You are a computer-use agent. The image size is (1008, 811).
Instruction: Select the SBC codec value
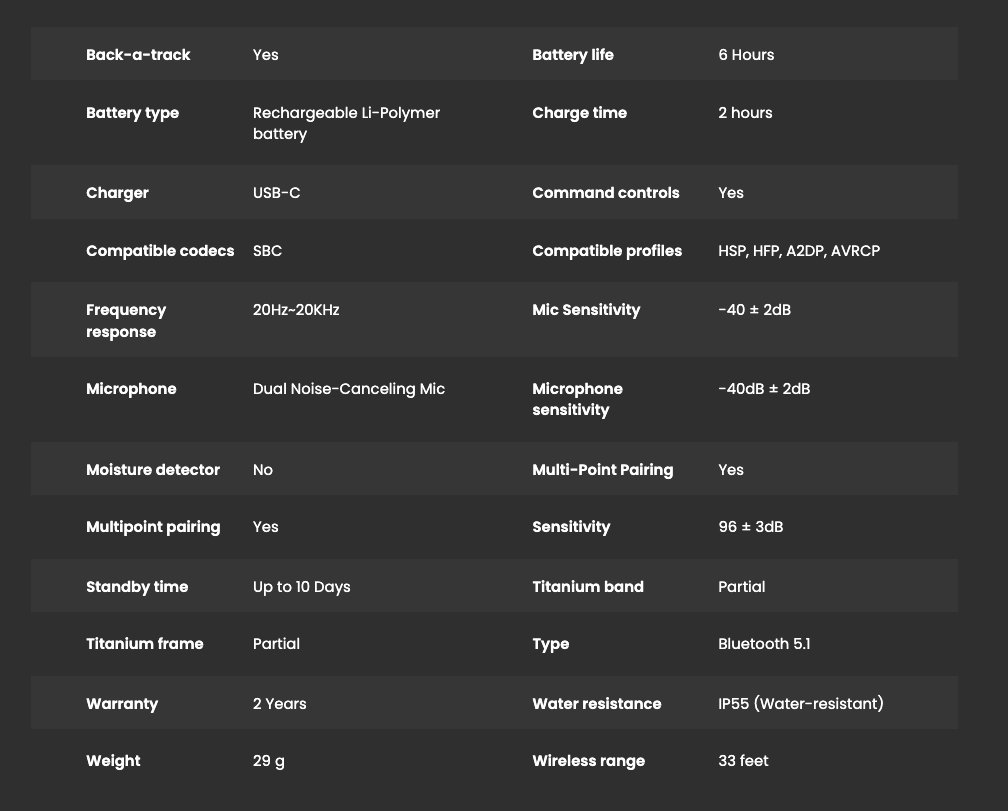tap(267, 251)
